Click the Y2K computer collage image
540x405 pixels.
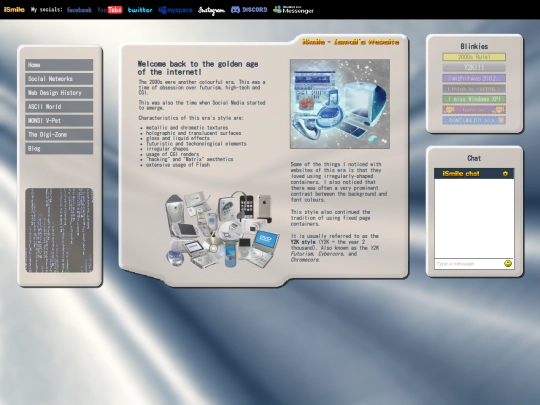click(x=340, y=104)
